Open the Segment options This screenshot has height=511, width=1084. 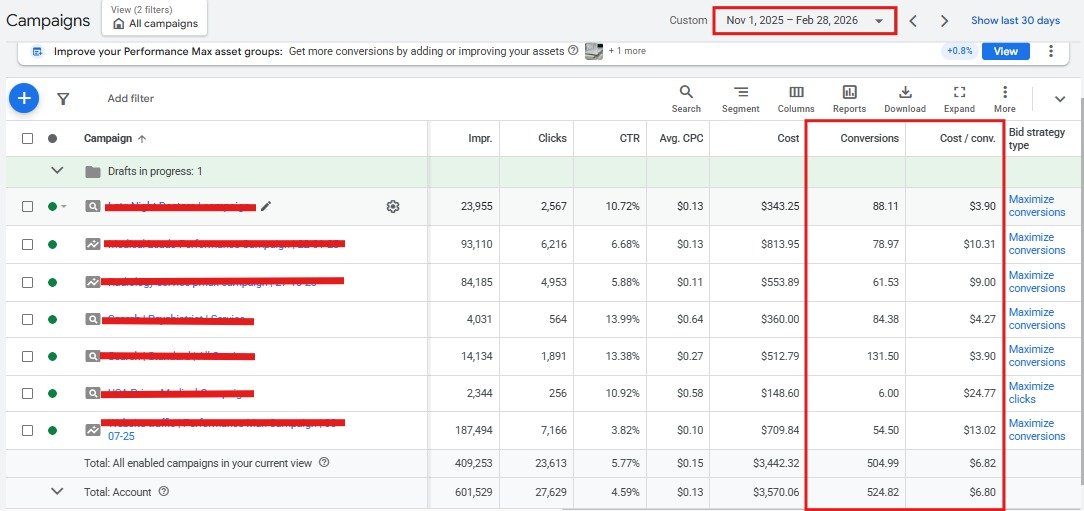click(x=740, y=98)
